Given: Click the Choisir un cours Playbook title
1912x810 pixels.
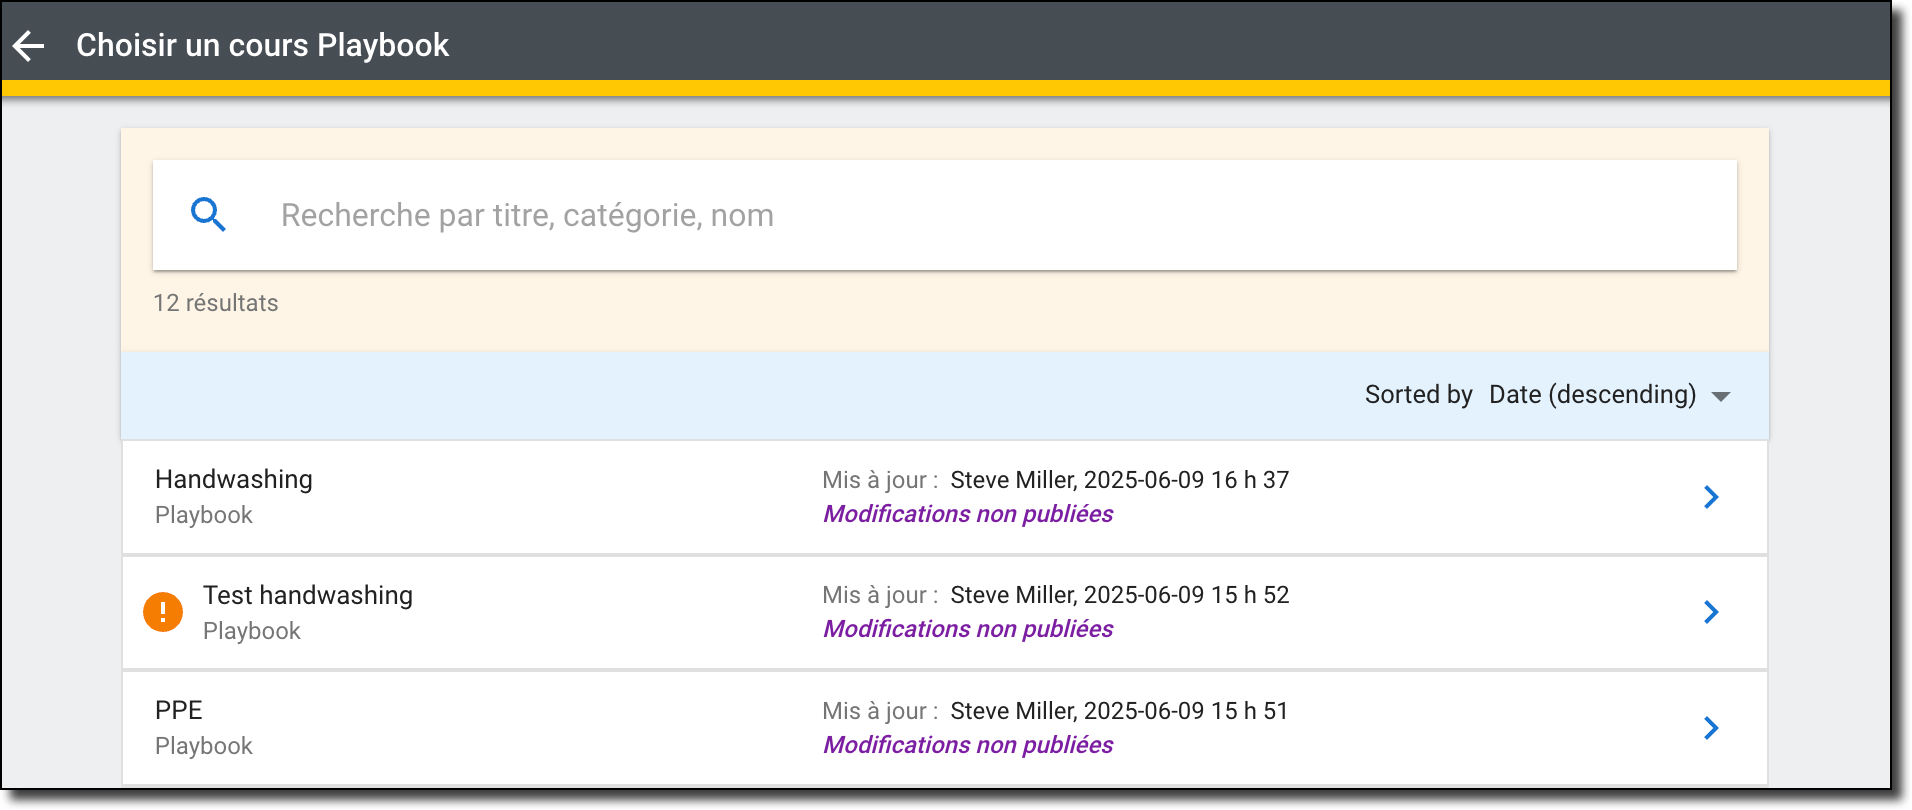Looking at the screenshot, I should (x=263, y=45).
